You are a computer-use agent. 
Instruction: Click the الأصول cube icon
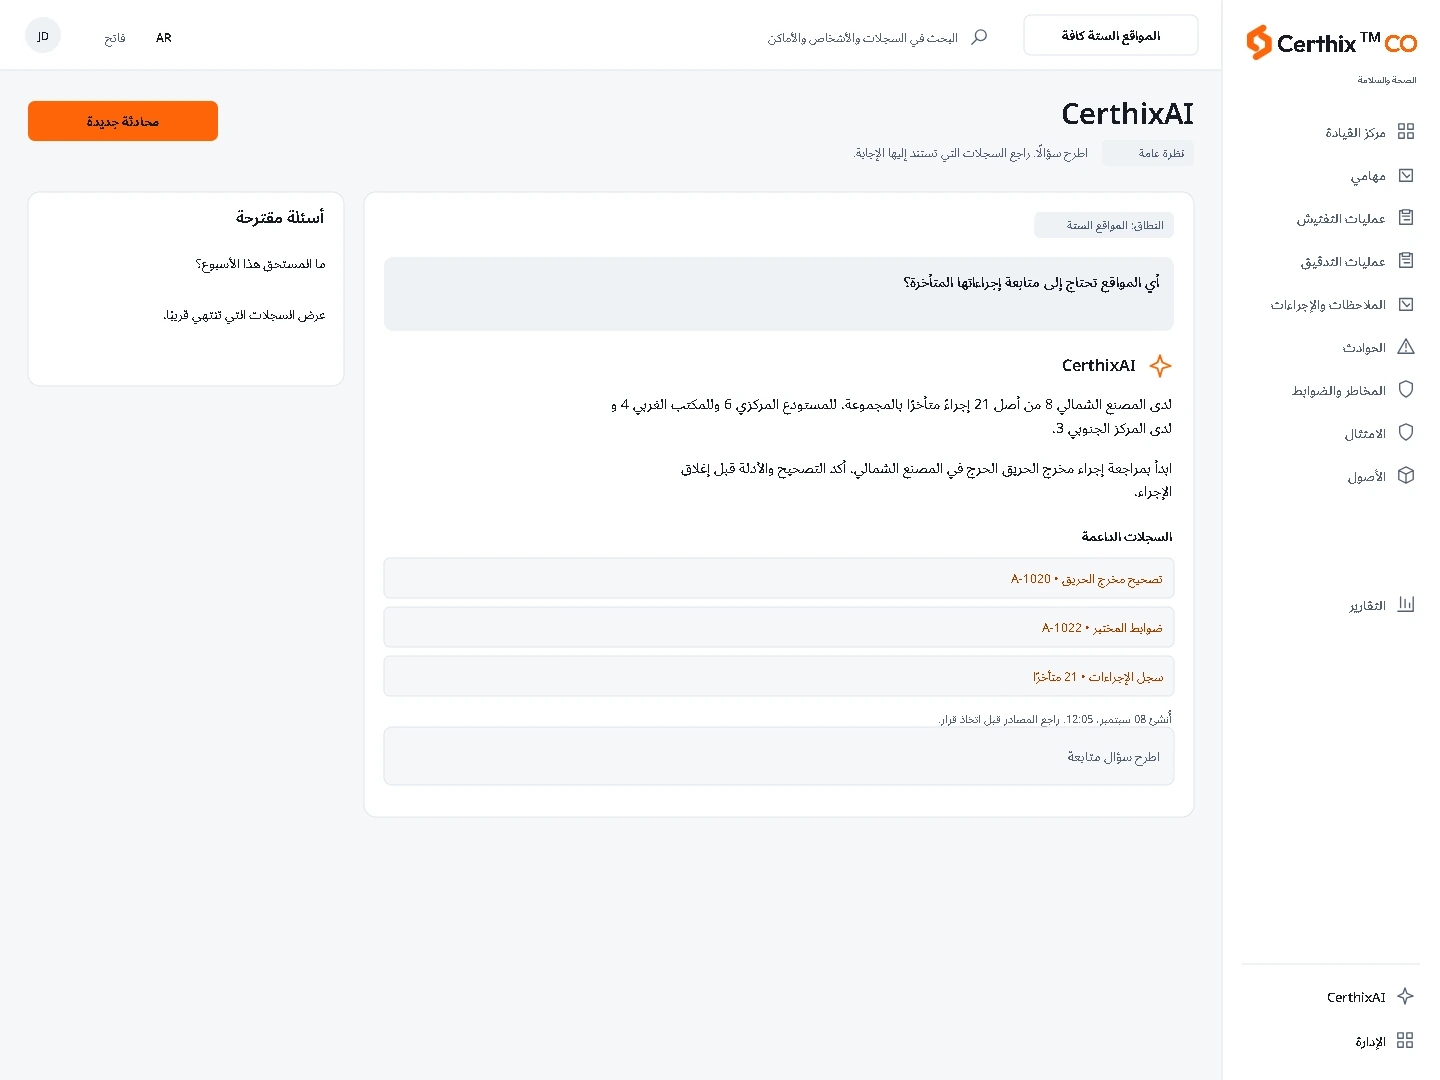[x=1405, y=476]
